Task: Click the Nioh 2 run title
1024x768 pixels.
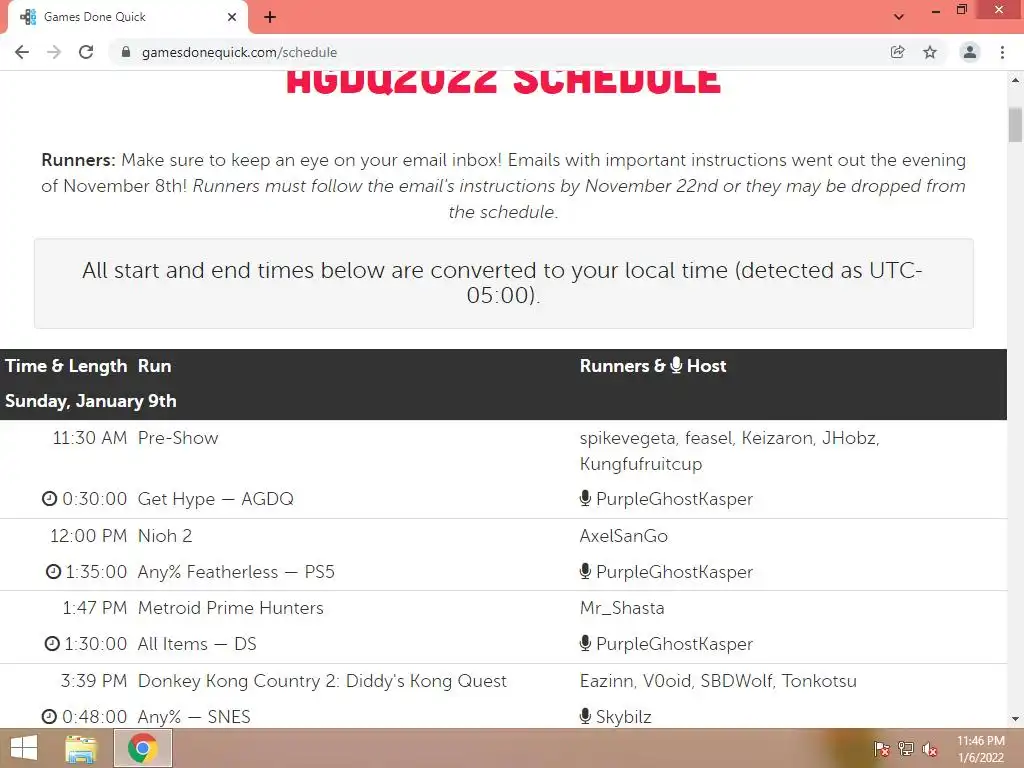Action: (165, 536)
